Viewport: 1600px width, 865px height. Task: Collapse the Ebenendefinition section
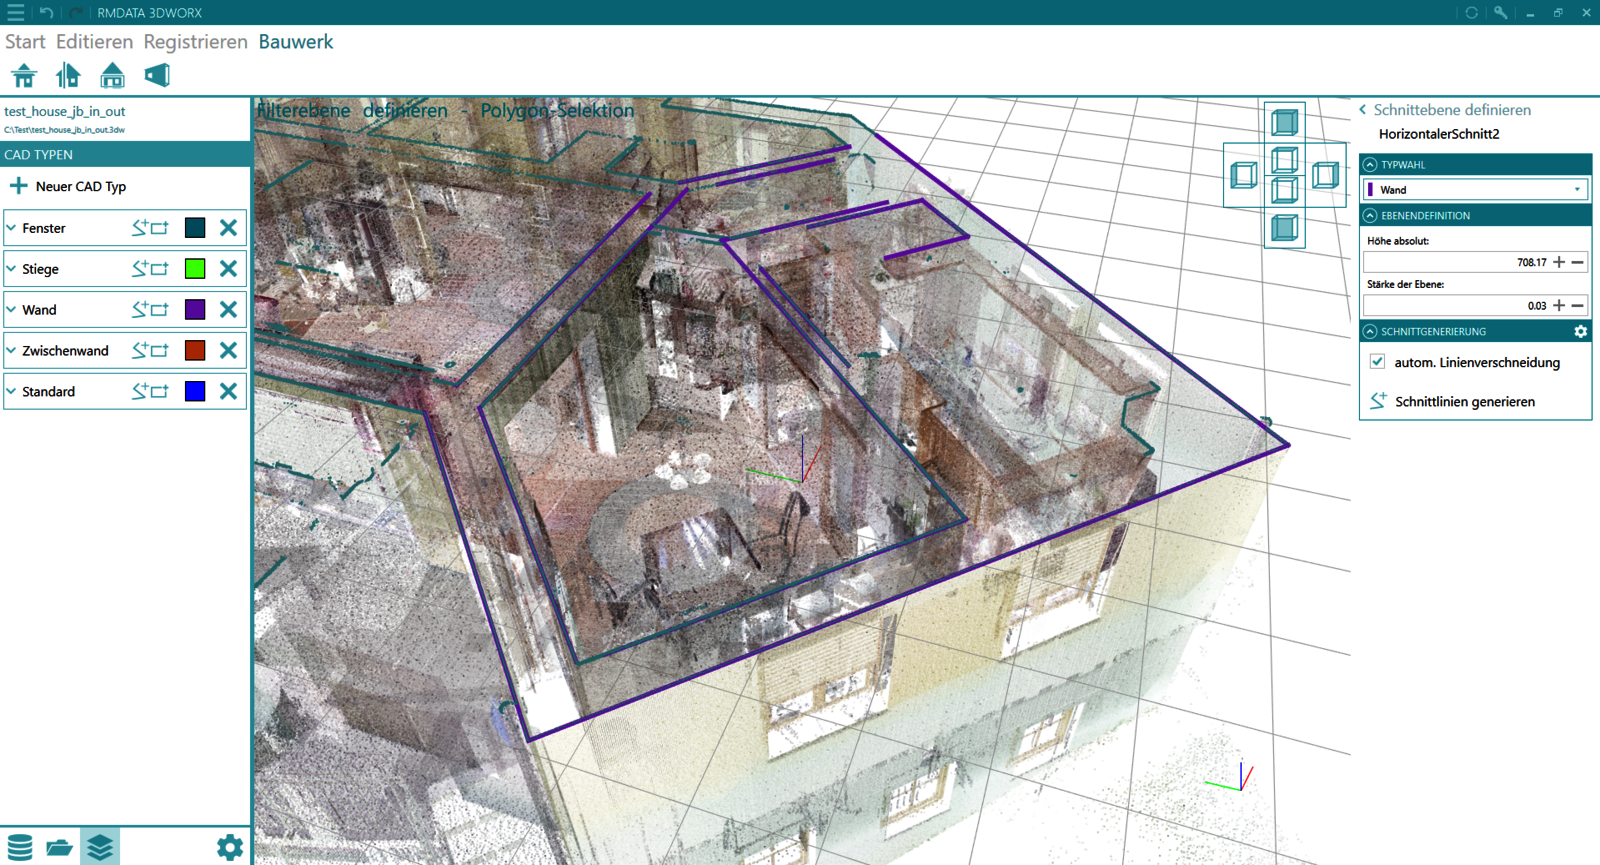(1370, 216)
